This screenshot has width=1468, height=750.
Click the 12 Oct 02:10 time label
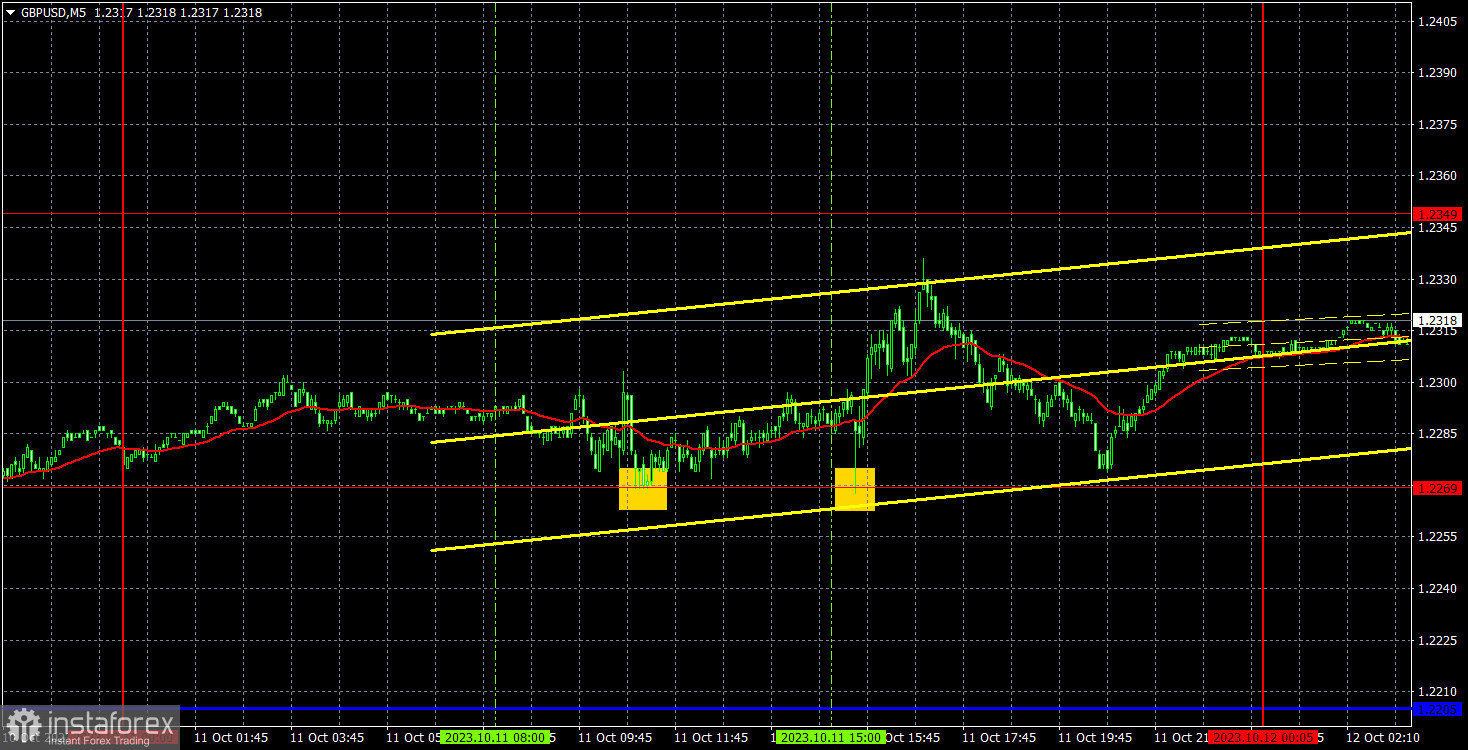pyautogui.click(x=1383, y=737)
